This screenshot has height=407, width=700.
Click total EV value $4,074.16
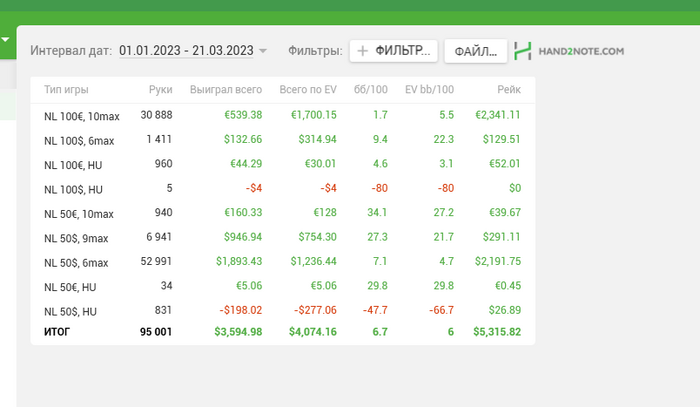pyautogui.click(x=312, y=332)
